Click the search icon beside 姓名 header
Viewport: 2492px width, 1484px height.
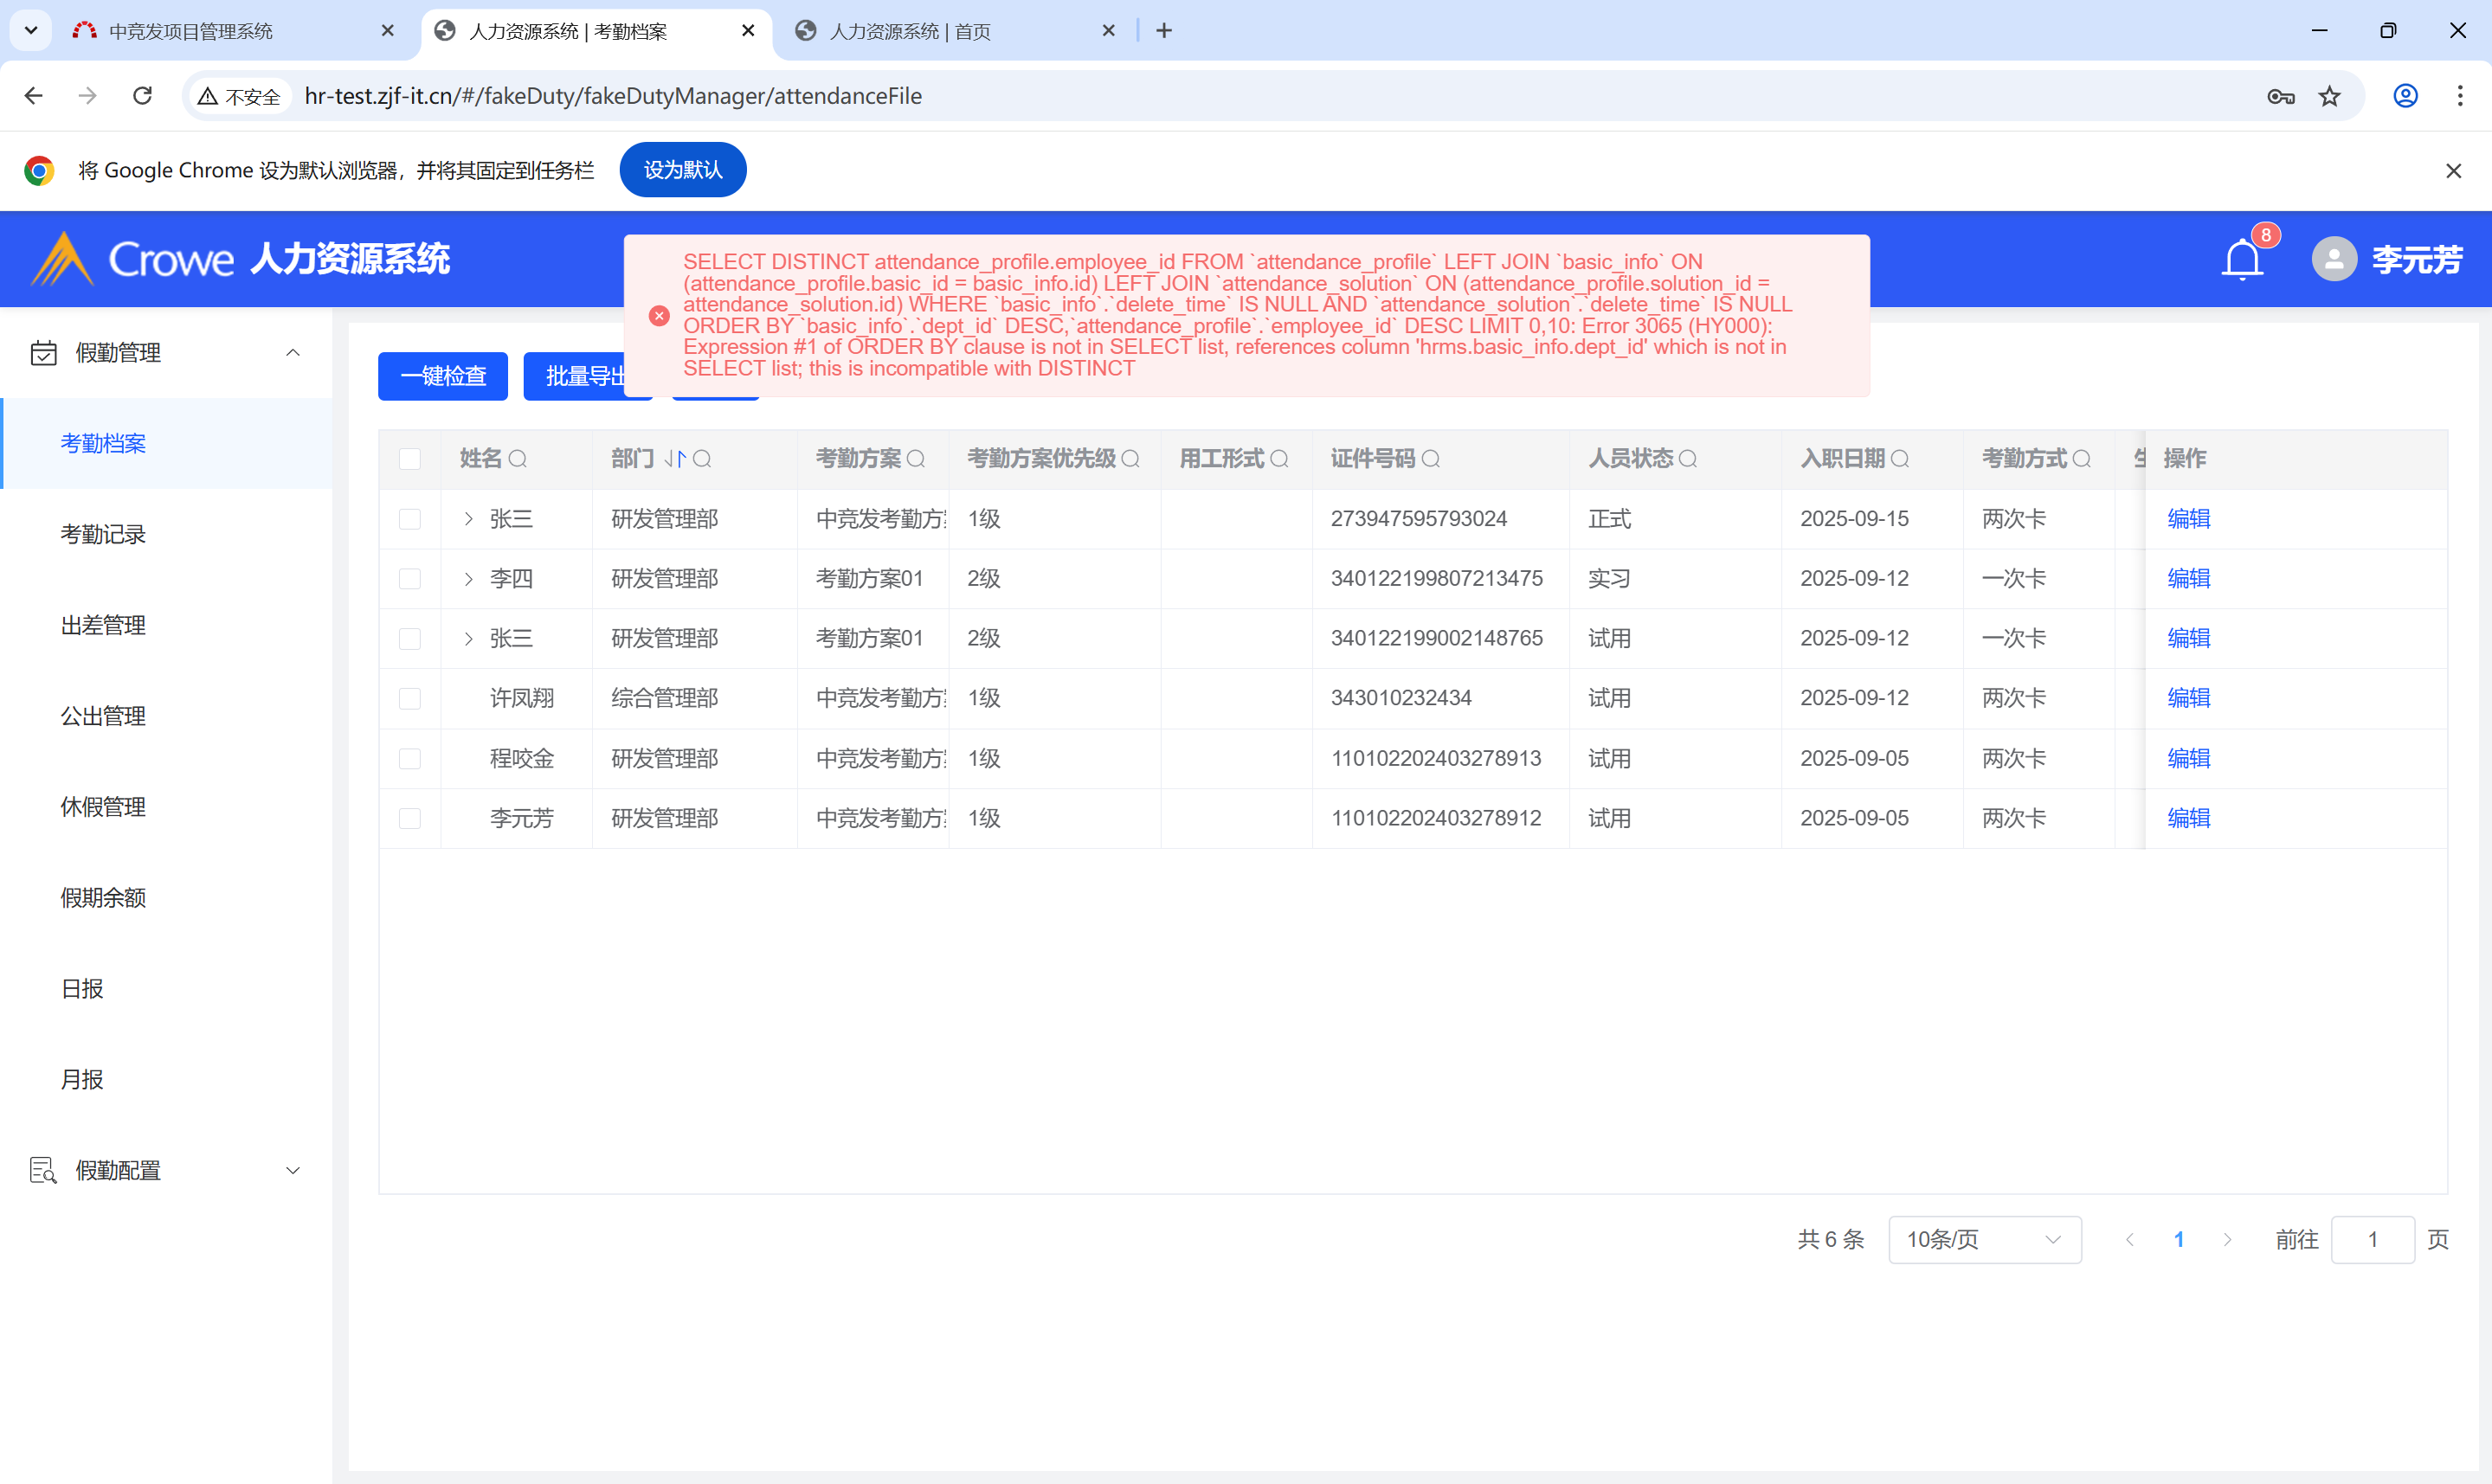(518, 459)
